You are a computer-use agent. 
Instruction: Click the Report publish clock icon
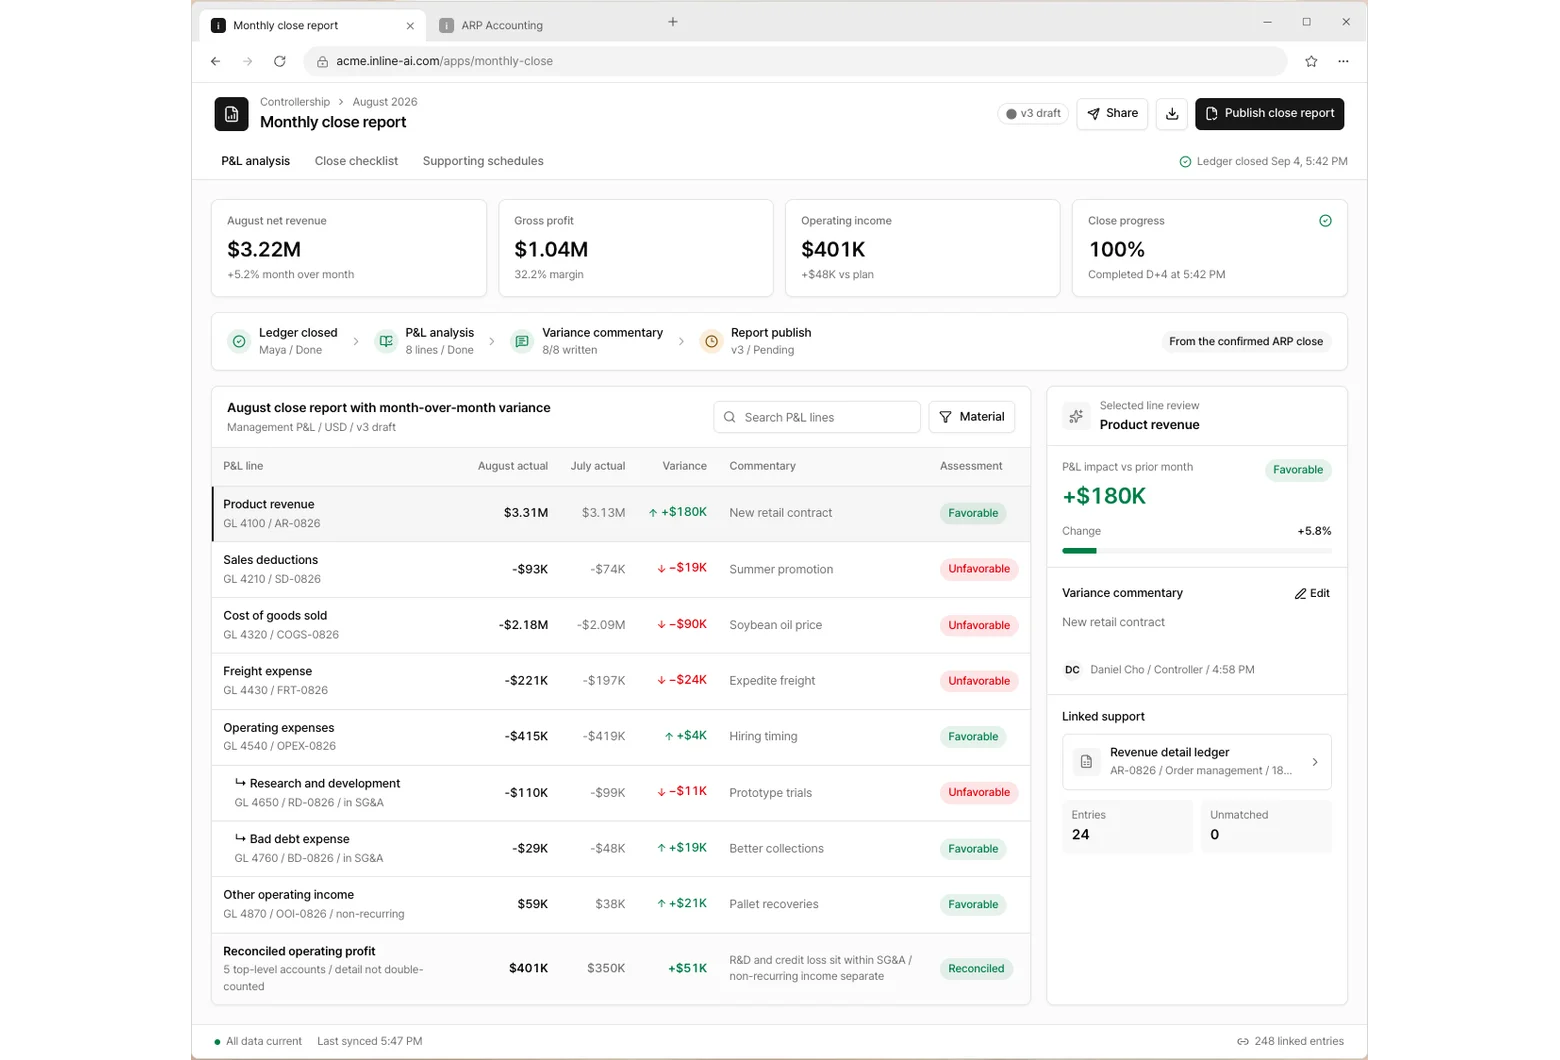point(711,341)
